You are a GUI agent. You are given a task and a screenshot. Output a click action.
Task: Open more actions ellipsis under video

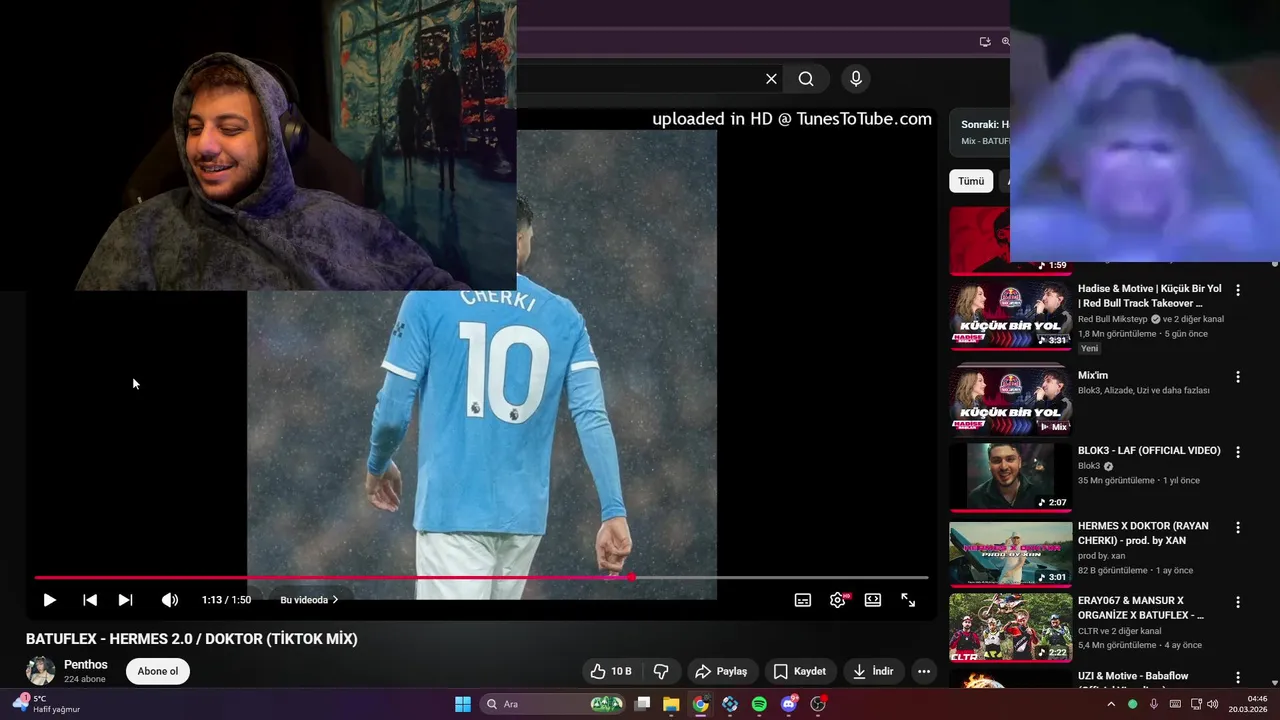924,671
